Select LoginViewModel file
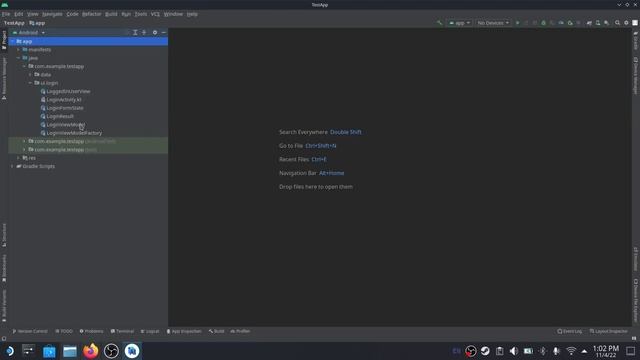 point(65,124)
